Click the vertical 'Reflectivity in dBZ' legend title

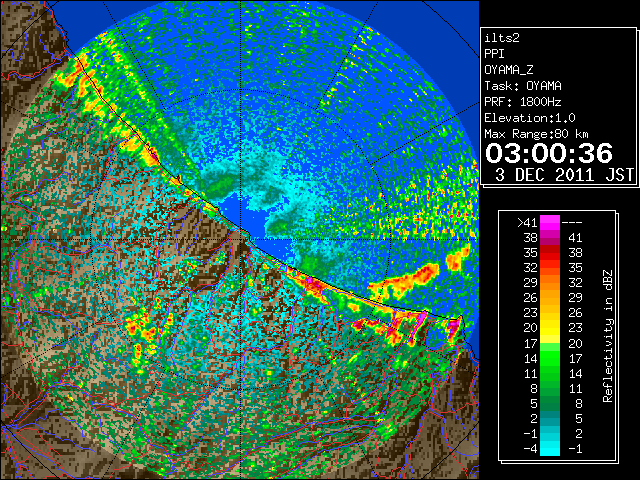click(x=608, y=336)
